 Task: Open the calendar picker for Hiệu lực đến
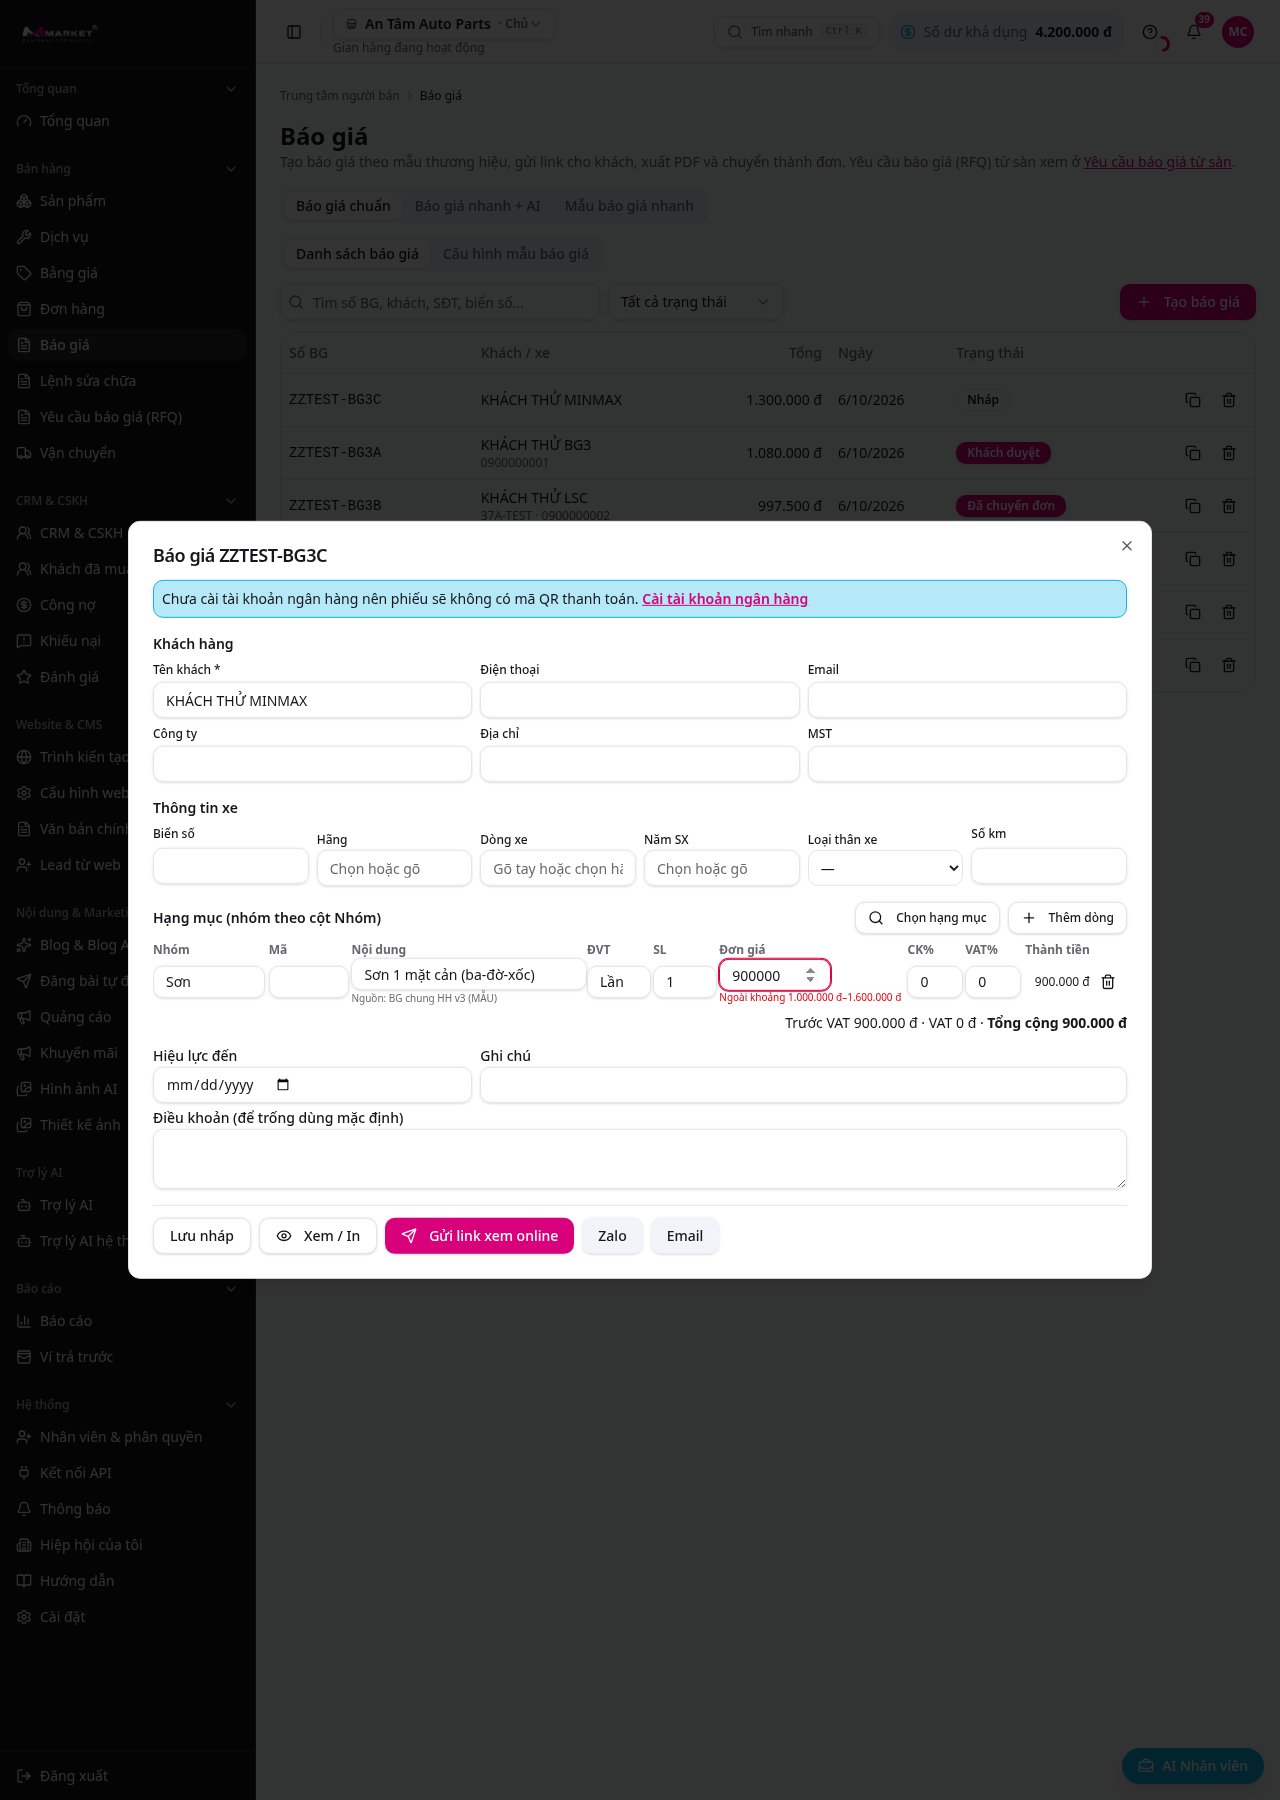[283, 1085]
